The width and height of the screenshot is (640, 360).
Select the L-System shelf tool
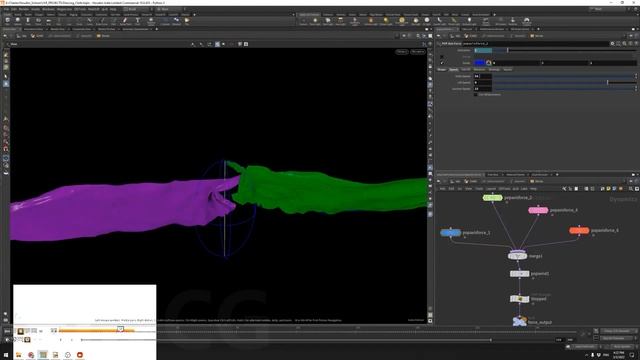coord(165,21)
